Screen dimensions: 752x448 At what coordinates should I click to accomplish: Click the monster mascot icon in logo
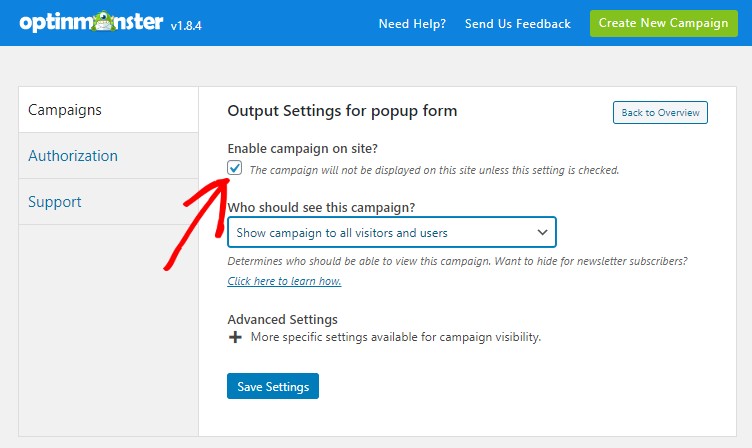103,22
